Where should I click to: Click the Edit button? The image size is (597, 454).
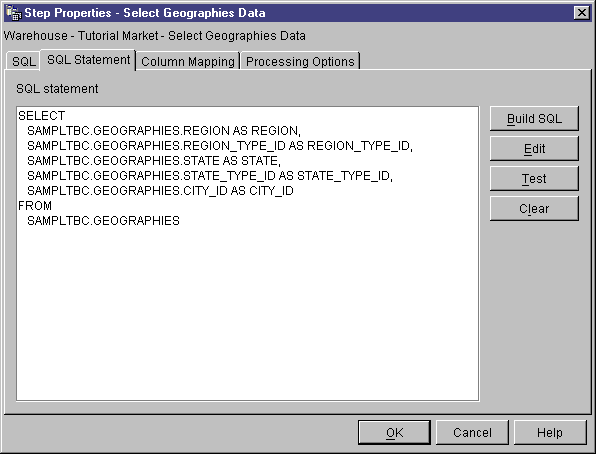(x=534, y=149)
